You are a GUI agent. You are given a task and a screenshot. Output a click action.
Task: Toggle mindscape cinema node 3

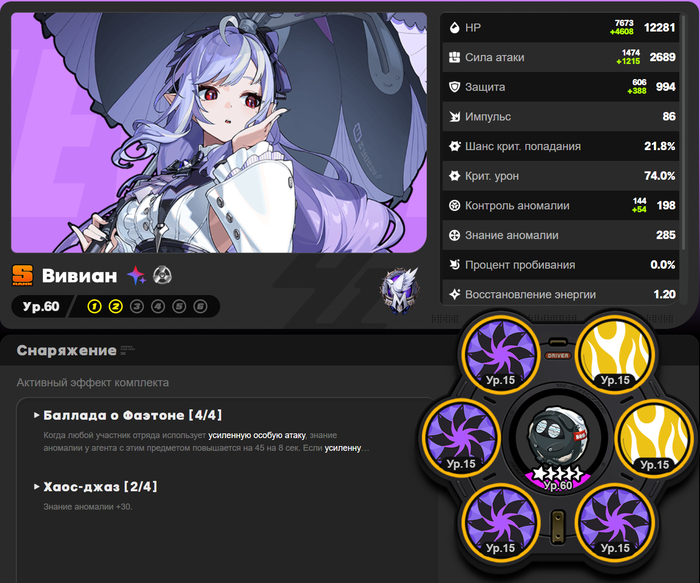pyautogui.click(x=137, y=307)
